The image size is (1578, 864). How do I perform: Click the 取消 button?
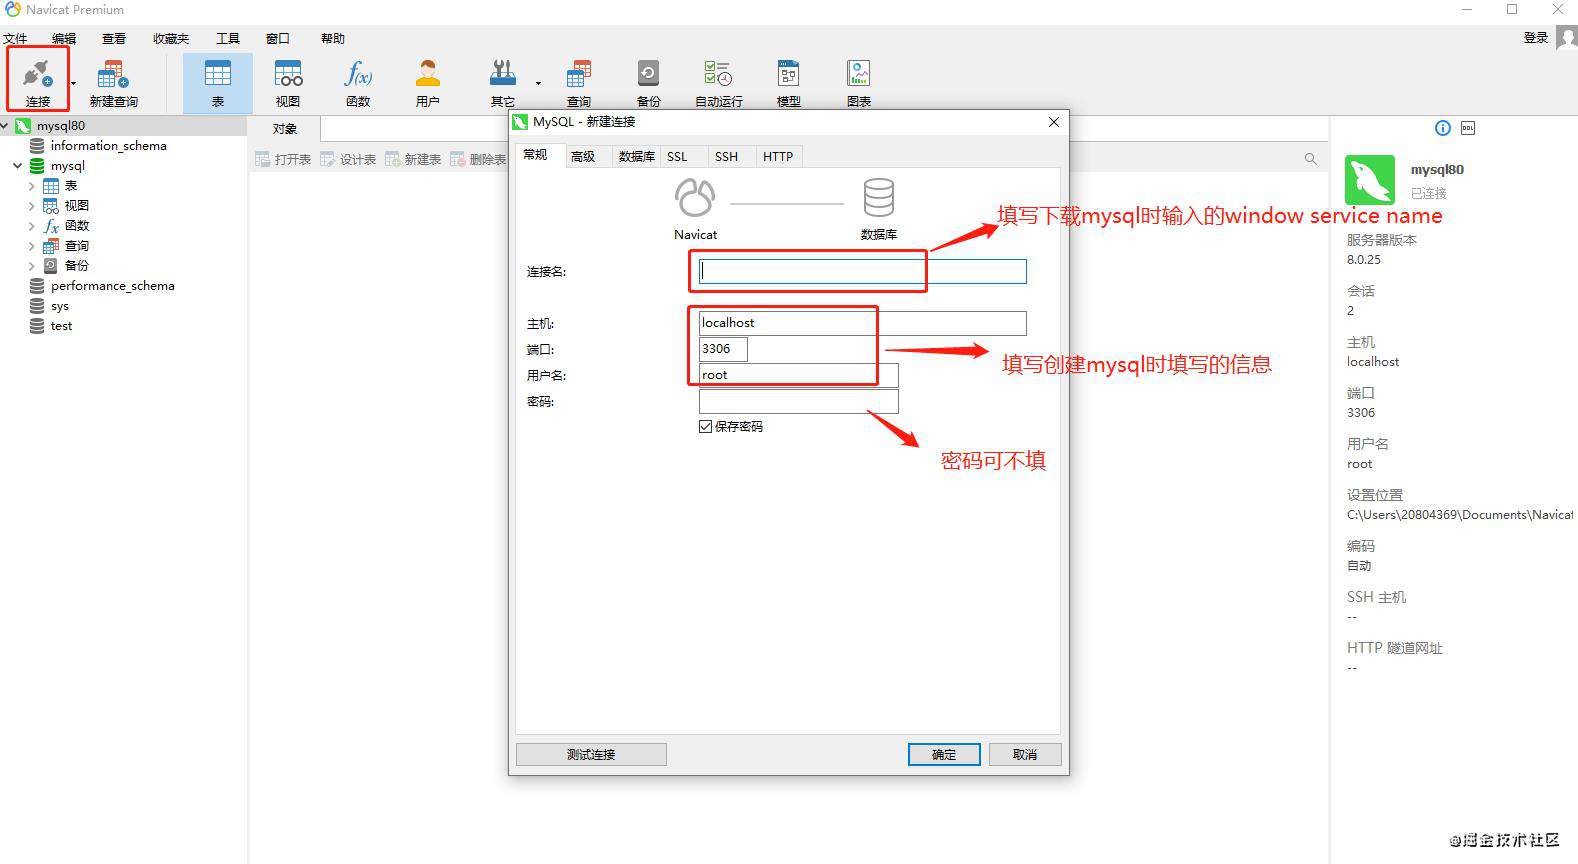pyautogui.click(x=1025, y=755)
